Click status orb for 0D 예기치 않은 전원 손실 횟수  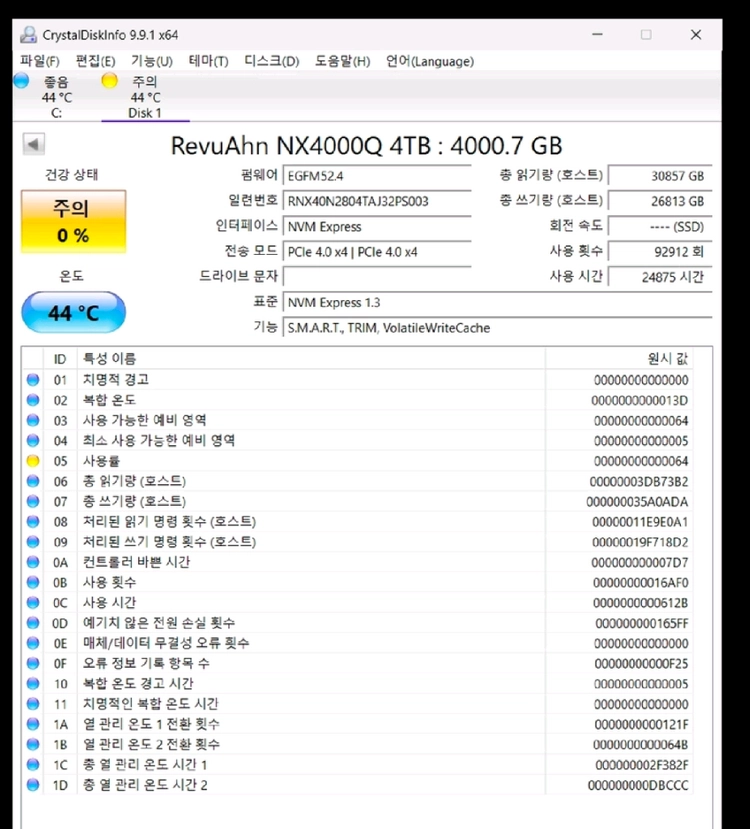(33, 623)
